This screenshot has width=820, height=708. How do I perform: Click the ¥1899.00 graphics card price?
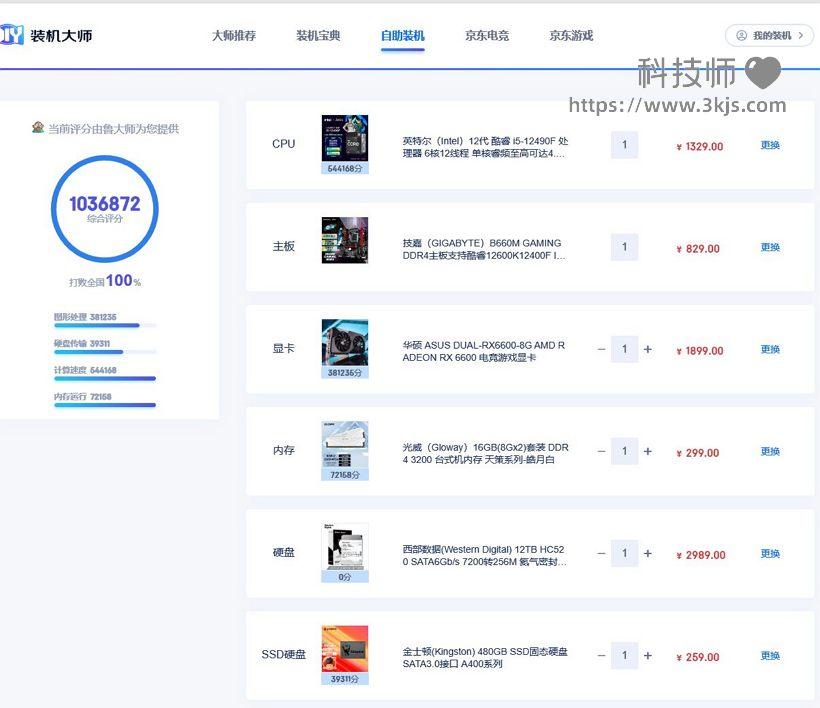pos(700,350)
